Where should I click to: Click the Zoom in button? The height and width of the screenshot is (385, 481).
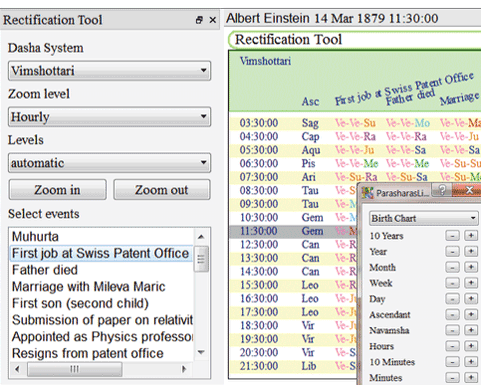tap(58, 190)
